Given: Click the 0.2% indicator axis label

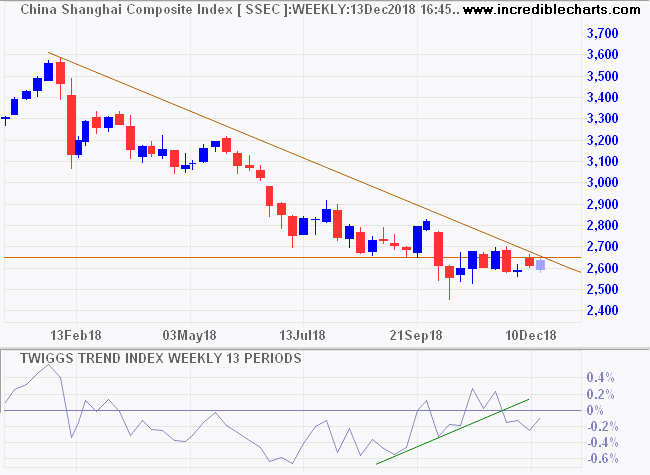Looking at the screenshot, I should click(600, 394).
